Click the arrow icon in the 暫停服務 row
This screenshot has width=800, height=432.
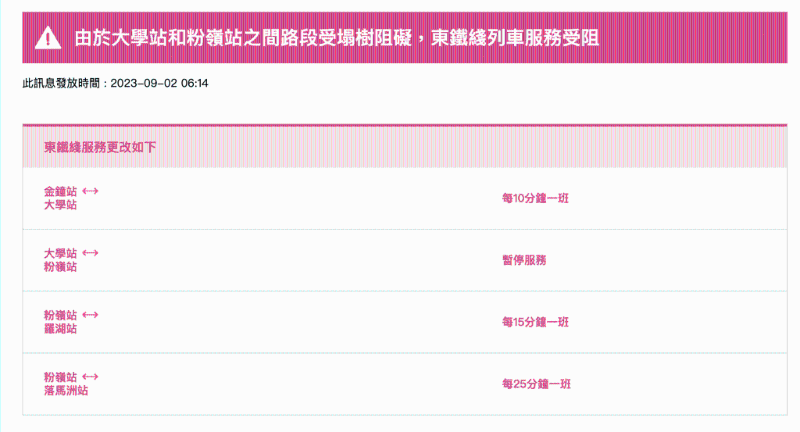pos(90,253)
